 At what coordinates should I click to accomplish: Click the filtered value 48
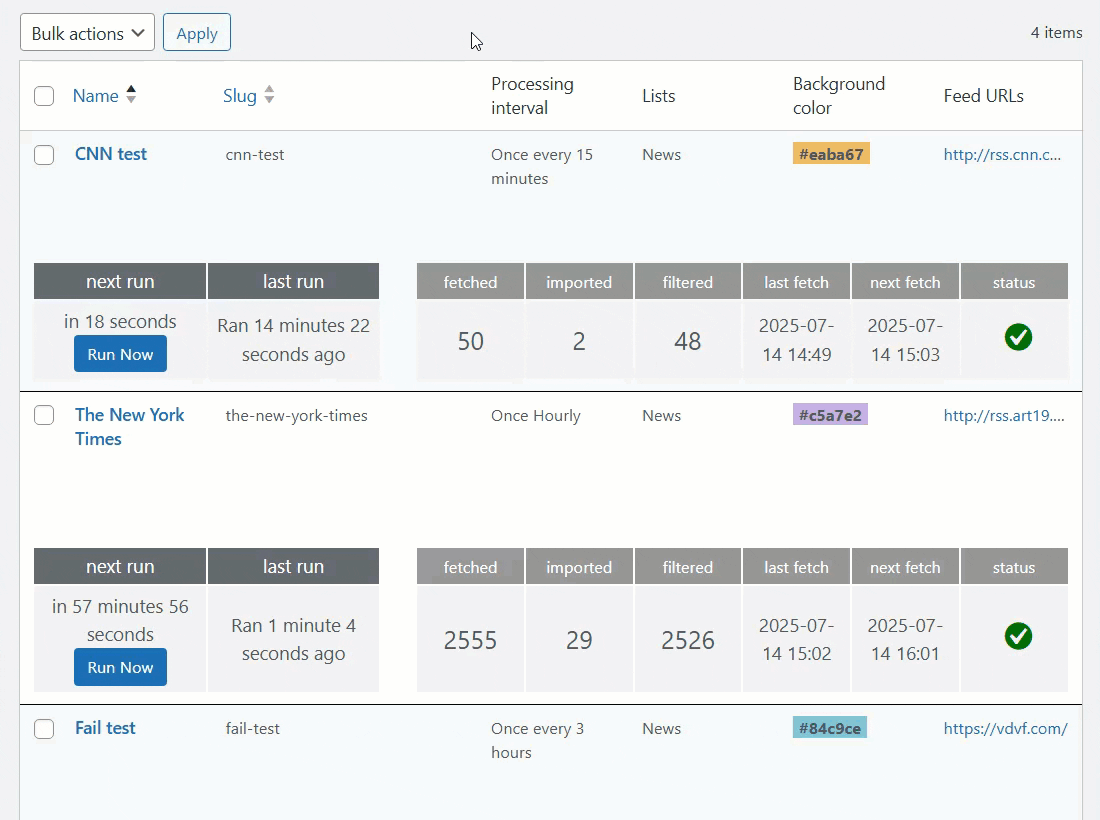(688, 341)
